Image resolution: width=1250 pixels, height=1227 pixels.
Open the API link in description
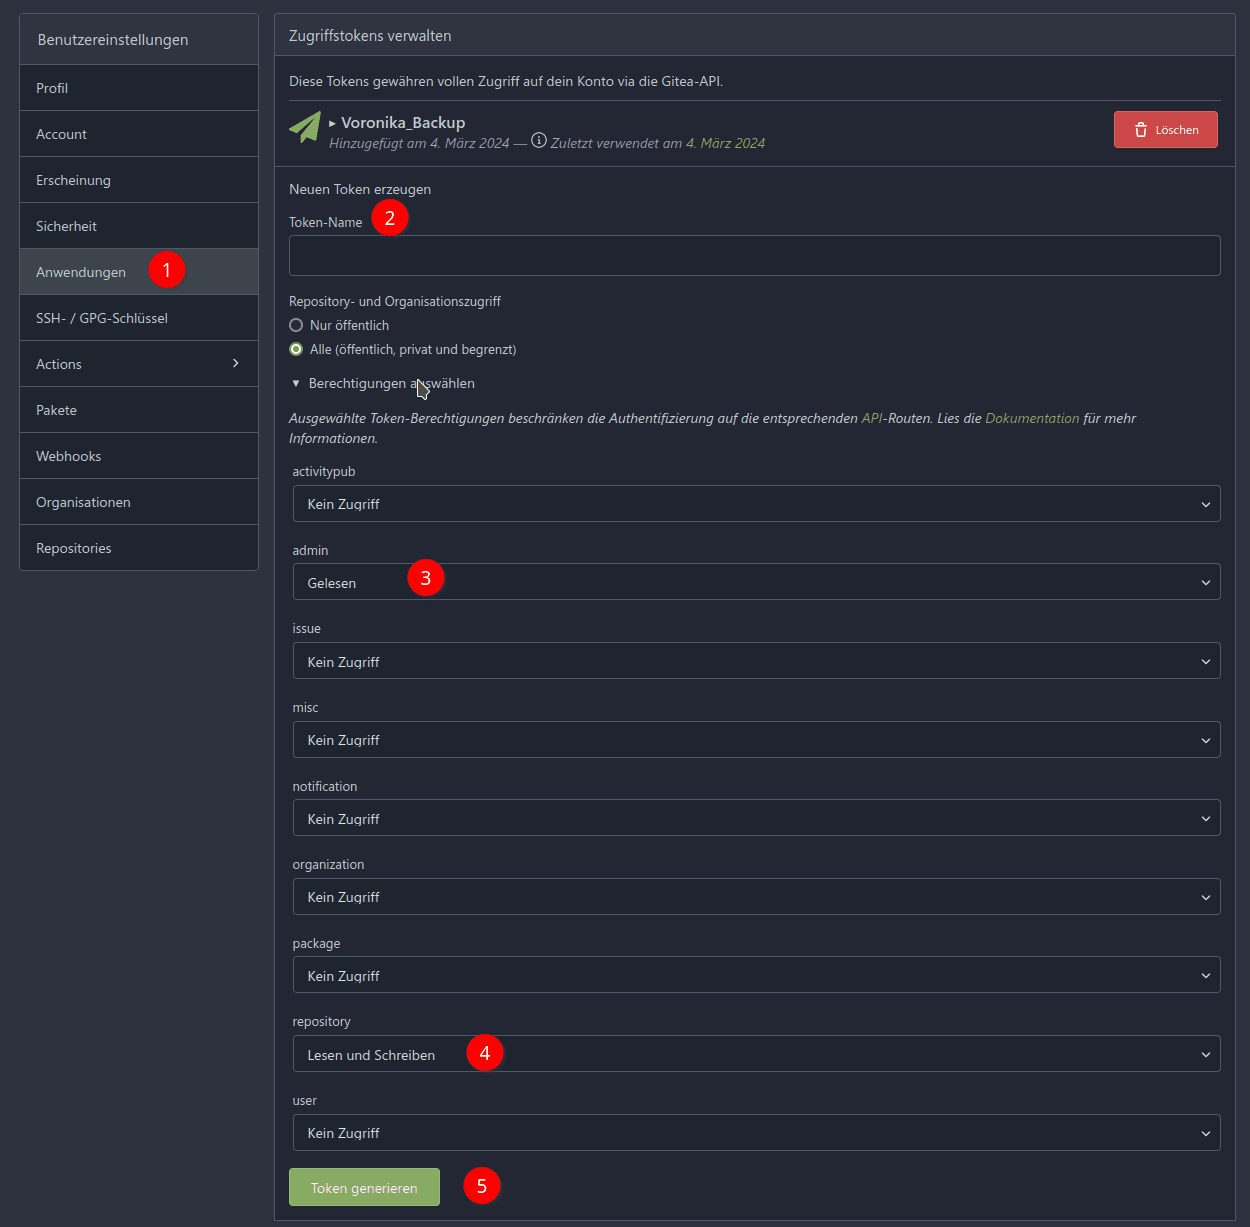tap(872, 418)
